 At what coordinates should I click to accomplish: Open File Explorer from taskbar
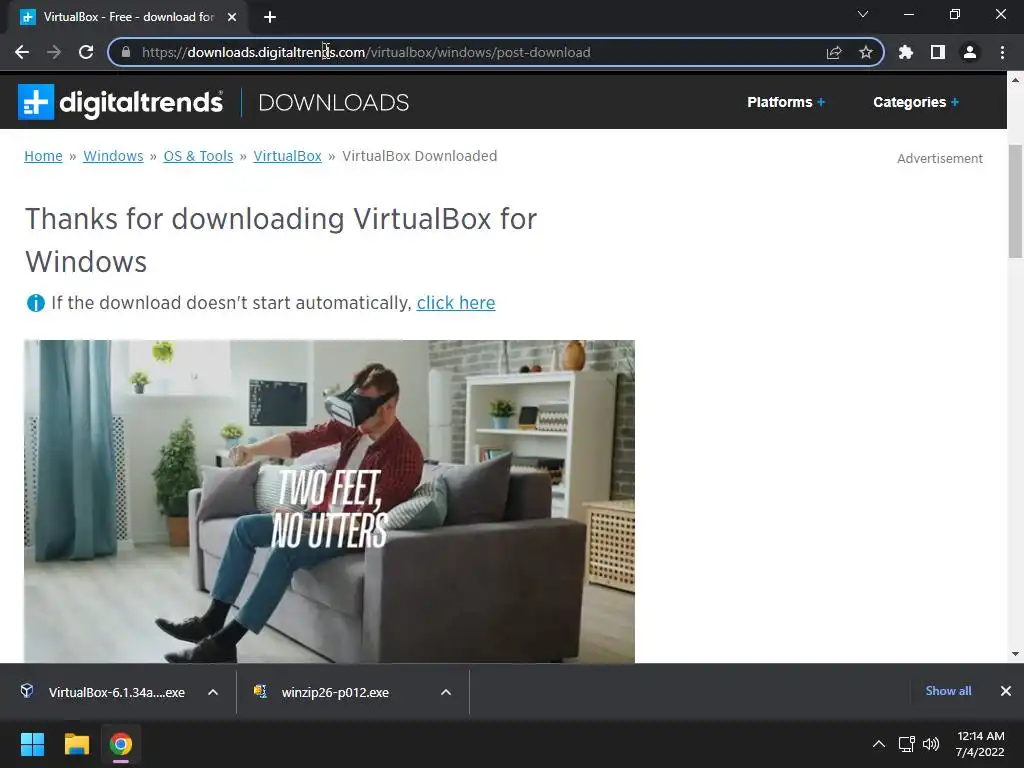point(76,744)
